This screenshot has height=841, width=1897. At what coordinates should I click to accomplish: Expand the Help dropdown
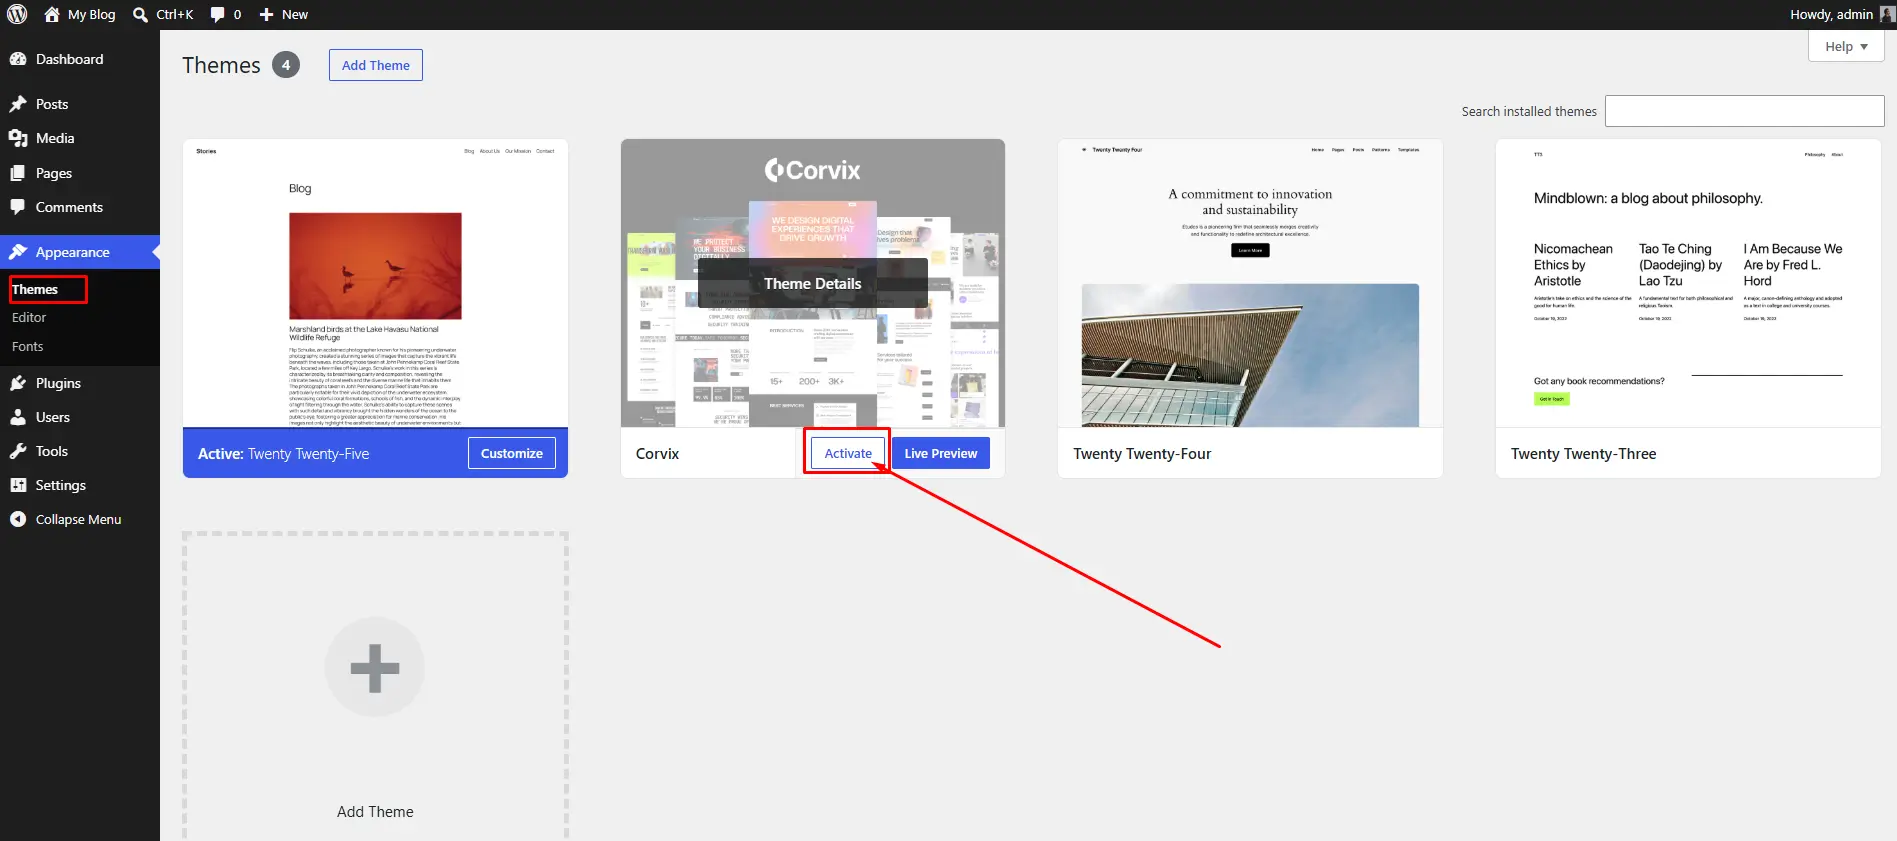pos(1846,46)
